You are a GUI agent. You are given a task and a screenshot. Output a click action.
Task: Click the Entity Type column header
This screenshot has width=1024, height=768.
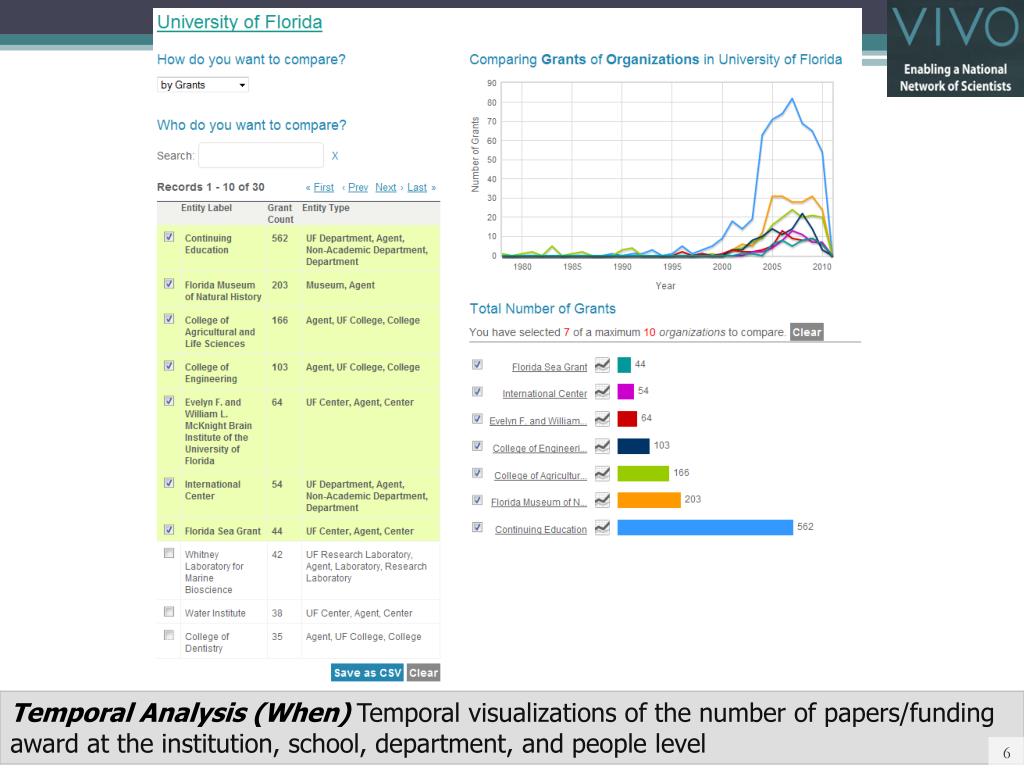[326, 208]
